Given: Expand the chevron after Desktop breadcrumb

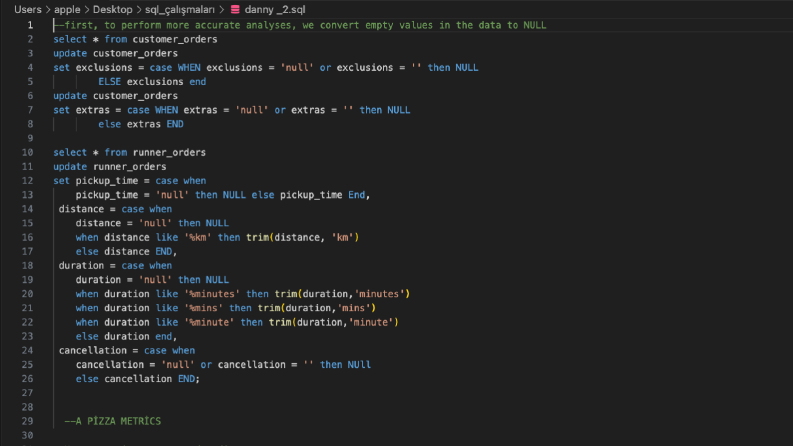Looking at the screenshot, I should click(139, 10).
